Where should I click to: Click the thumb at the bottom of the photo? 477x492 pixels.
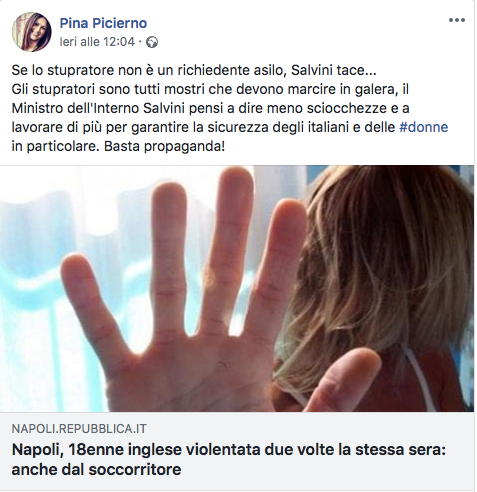click(342, 380)
